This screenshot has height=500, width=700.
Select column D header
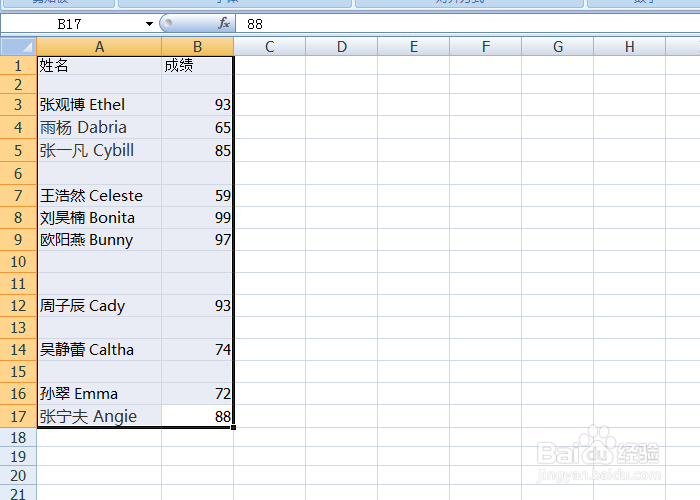(342, 46)
